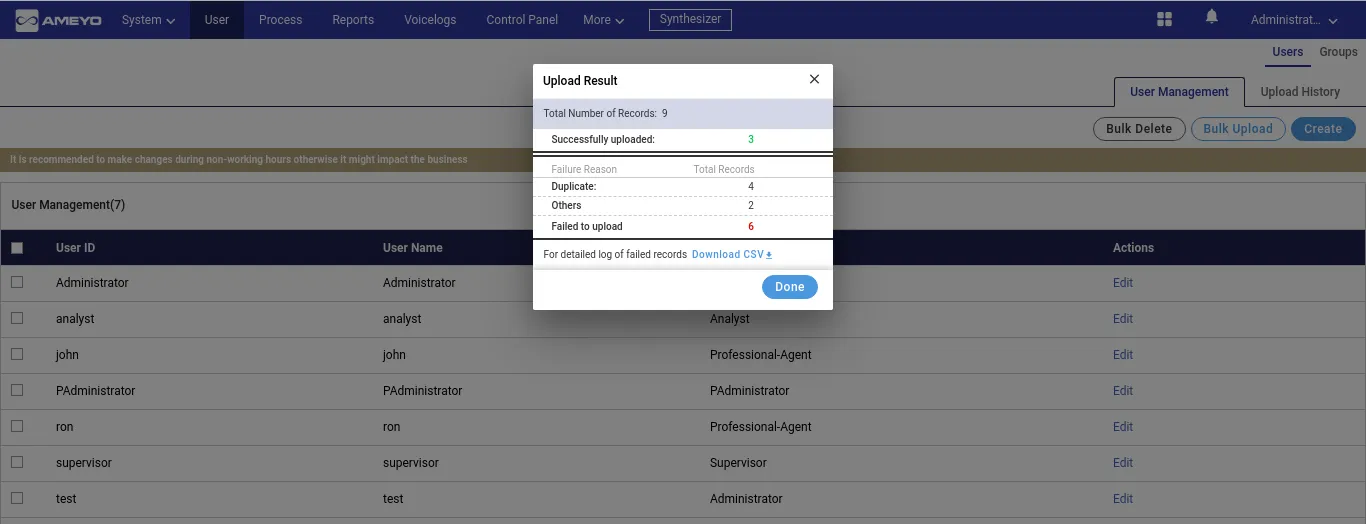
Task: Open the Voicelogs menu
Action: coord(430,20)
